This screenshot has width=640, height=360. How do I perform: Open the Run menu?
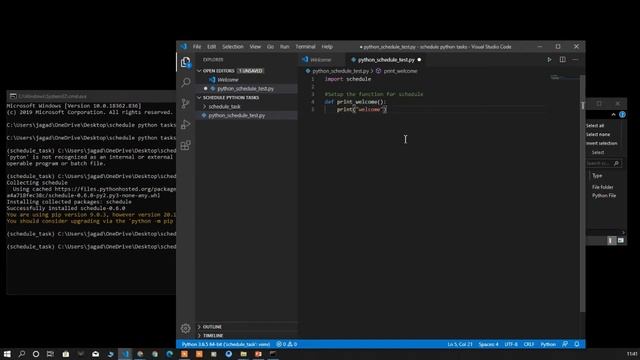tap(284, 47)
